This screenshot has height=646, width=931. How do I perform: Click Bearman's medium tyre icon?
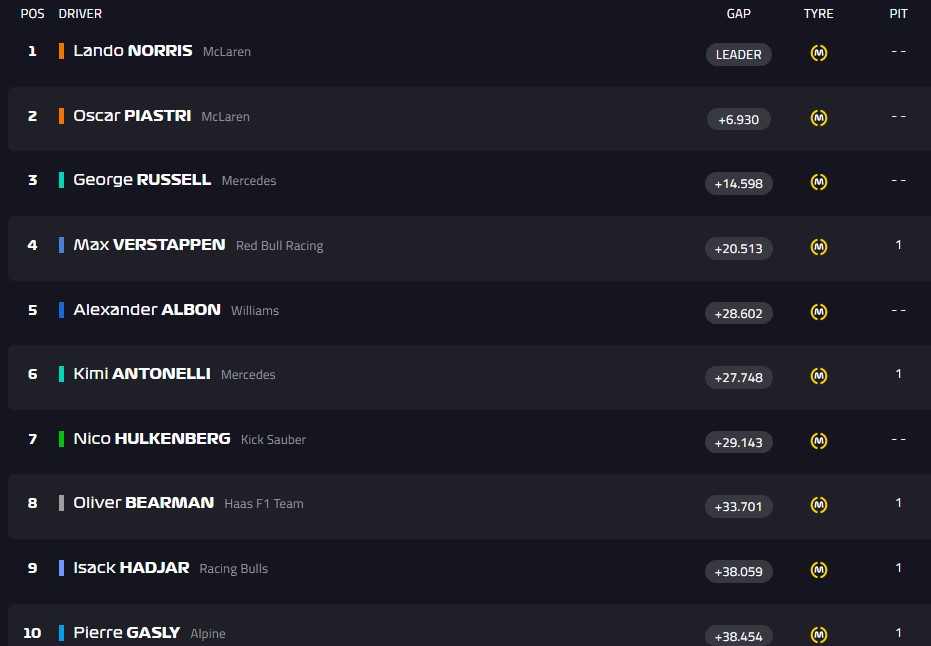[818, 505]
